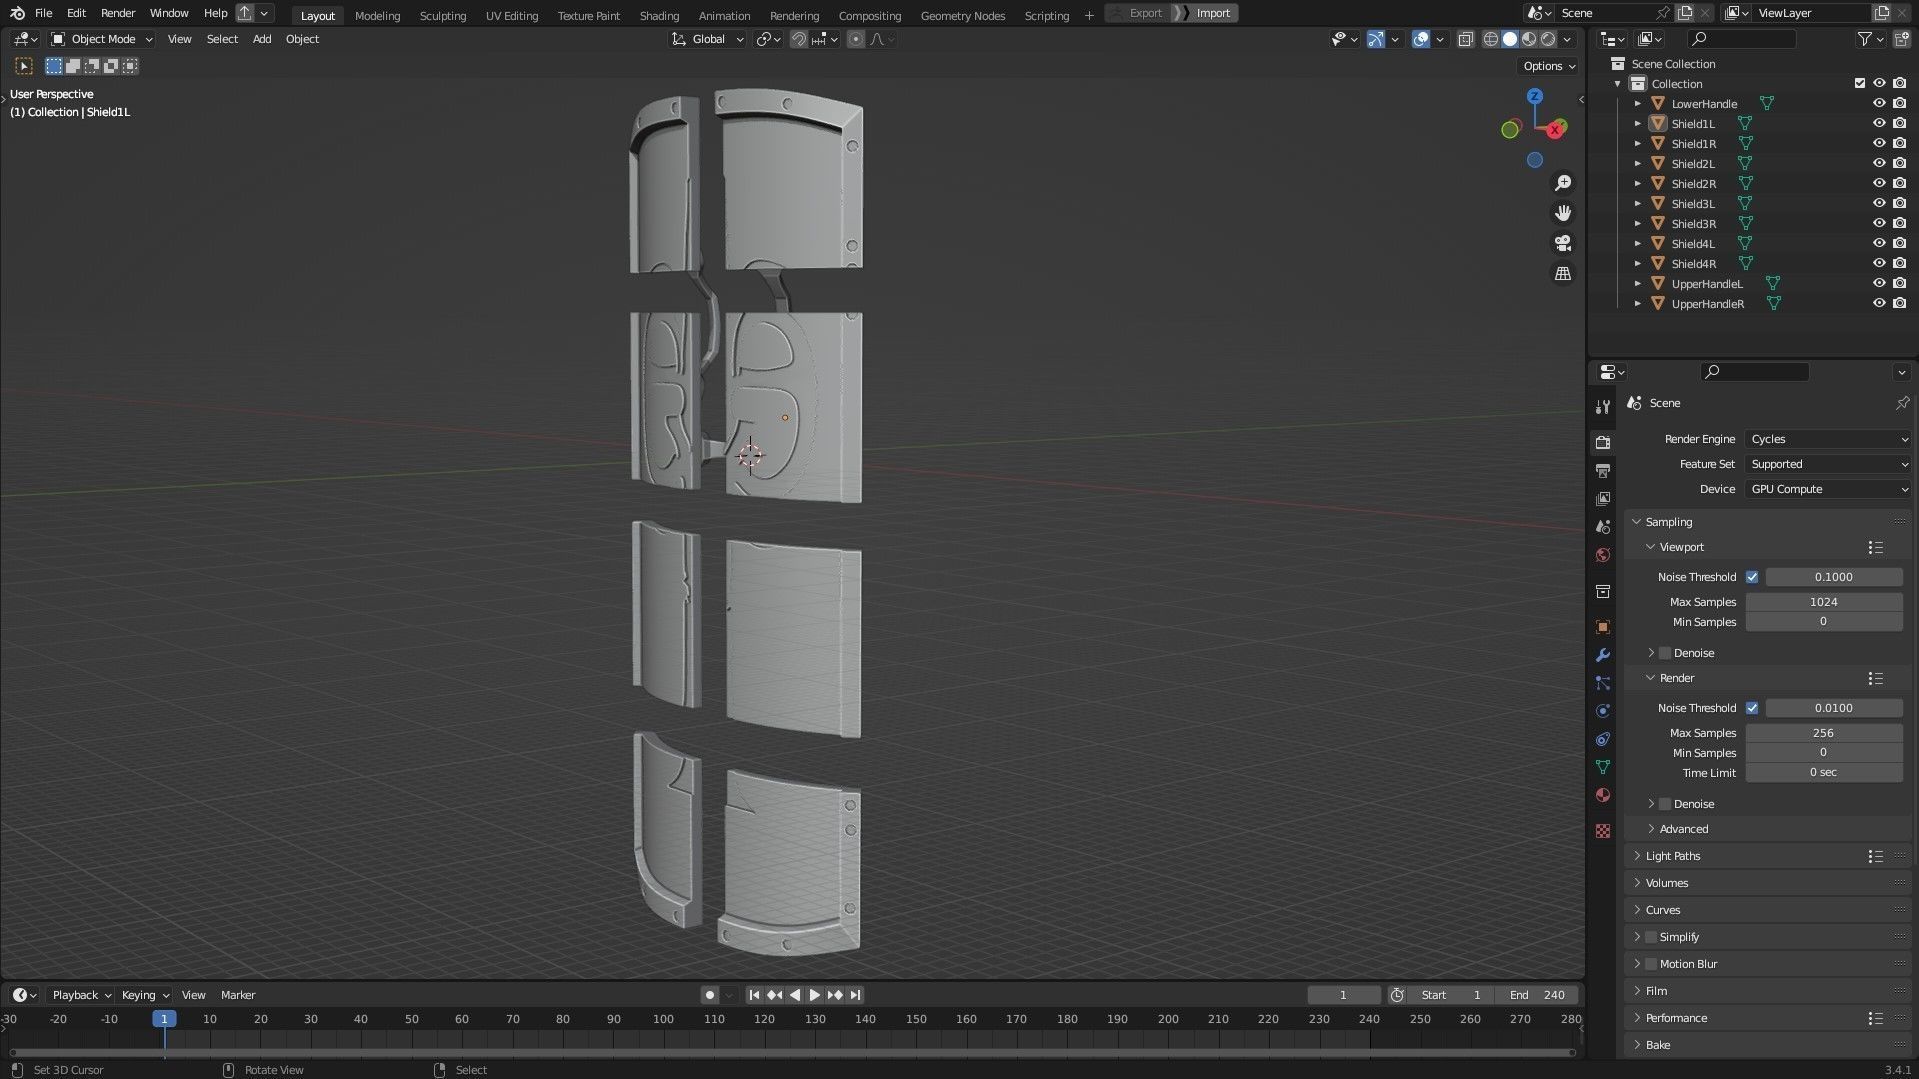The width and height of the screenshot is (1919, 1079).
Task: Hide UpperHandleR in viewport via eye icon
Action: [1879, 303]
